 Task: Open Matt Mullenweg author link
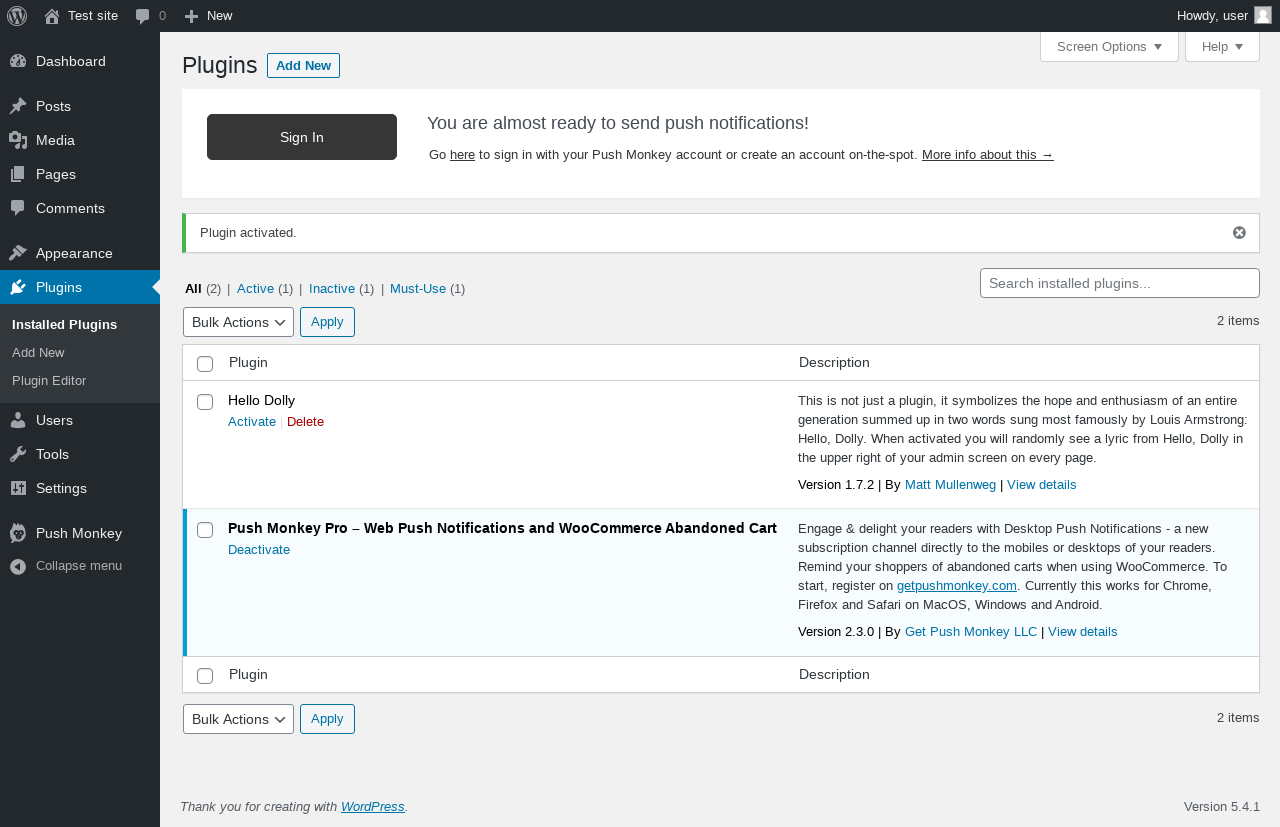click(950, 484)
